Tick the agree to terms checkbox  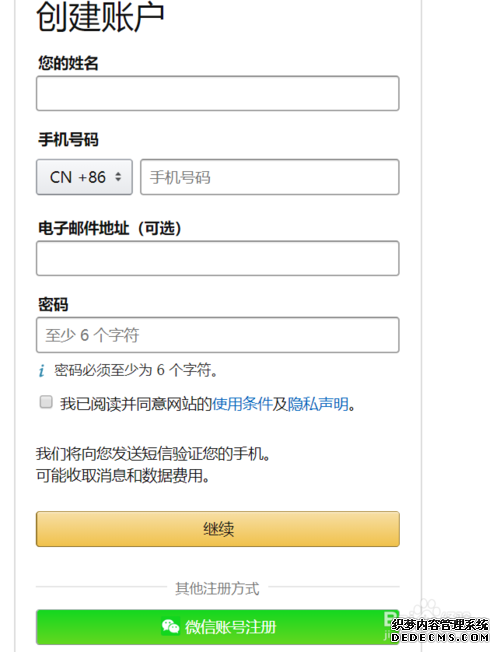[46, 402]
